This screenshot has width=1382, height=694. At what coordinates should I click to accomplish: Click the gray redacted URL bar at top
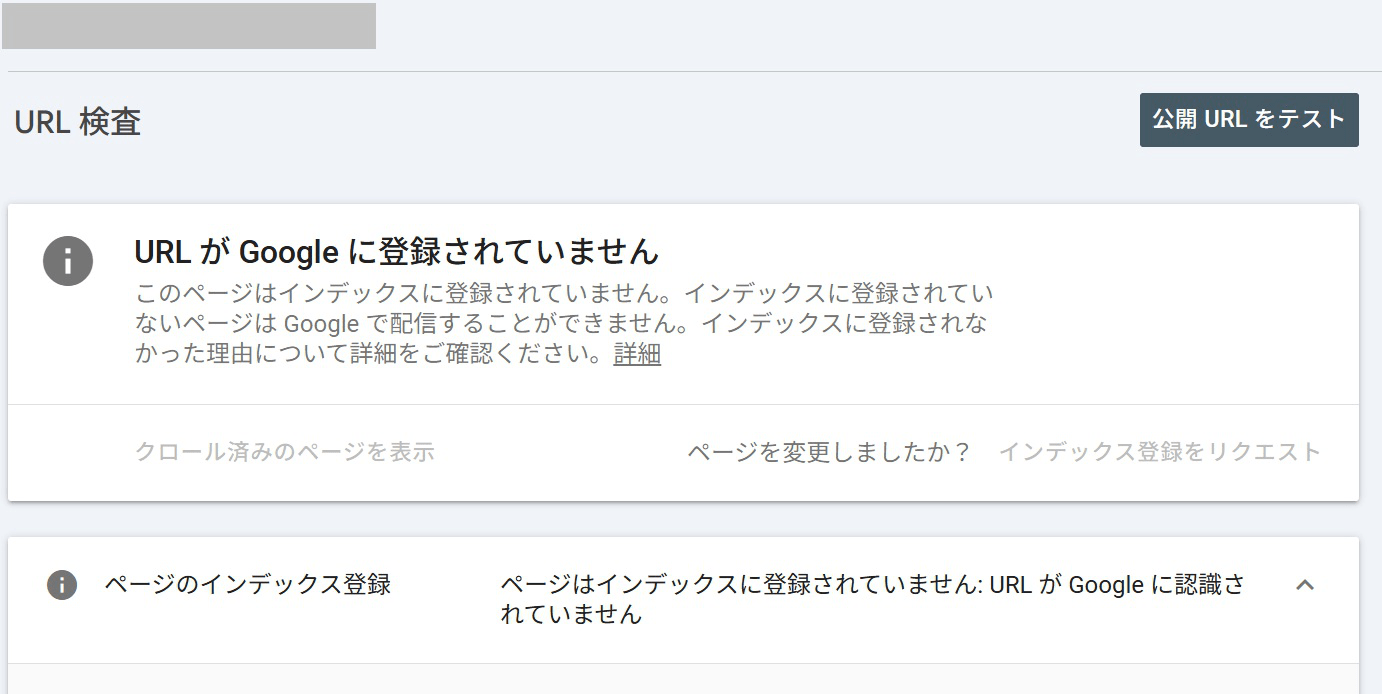click(x=189, y=26)
